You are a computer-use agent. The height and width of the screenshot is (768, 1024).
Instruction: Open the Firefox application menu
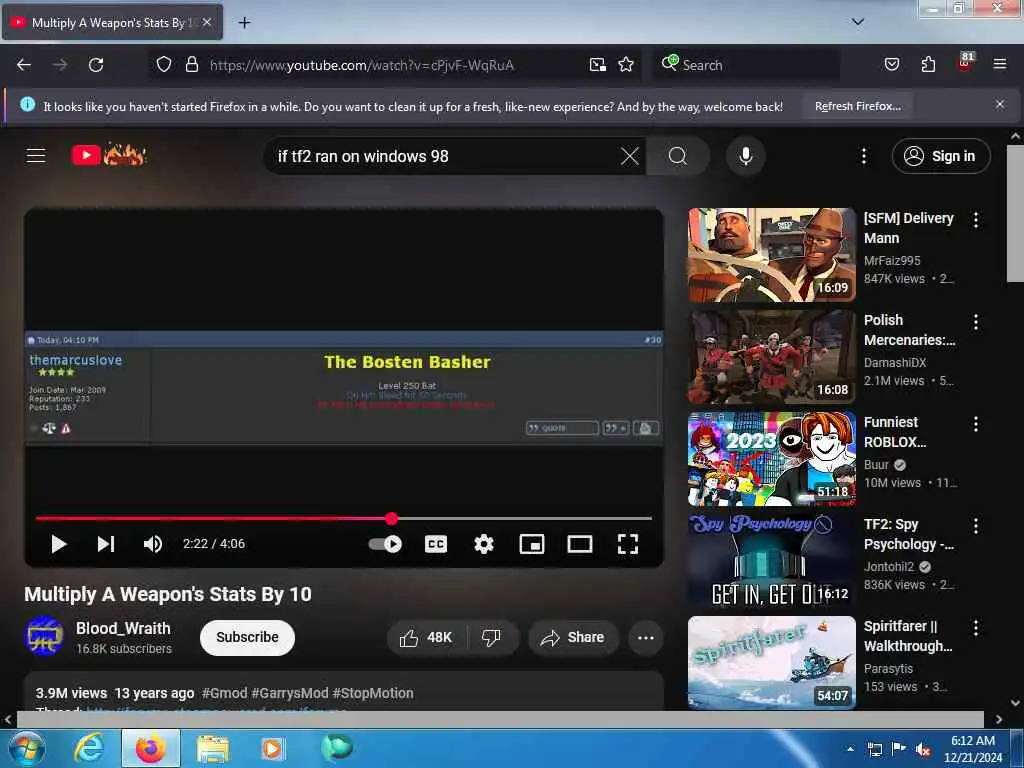(x=1000, y=65)
